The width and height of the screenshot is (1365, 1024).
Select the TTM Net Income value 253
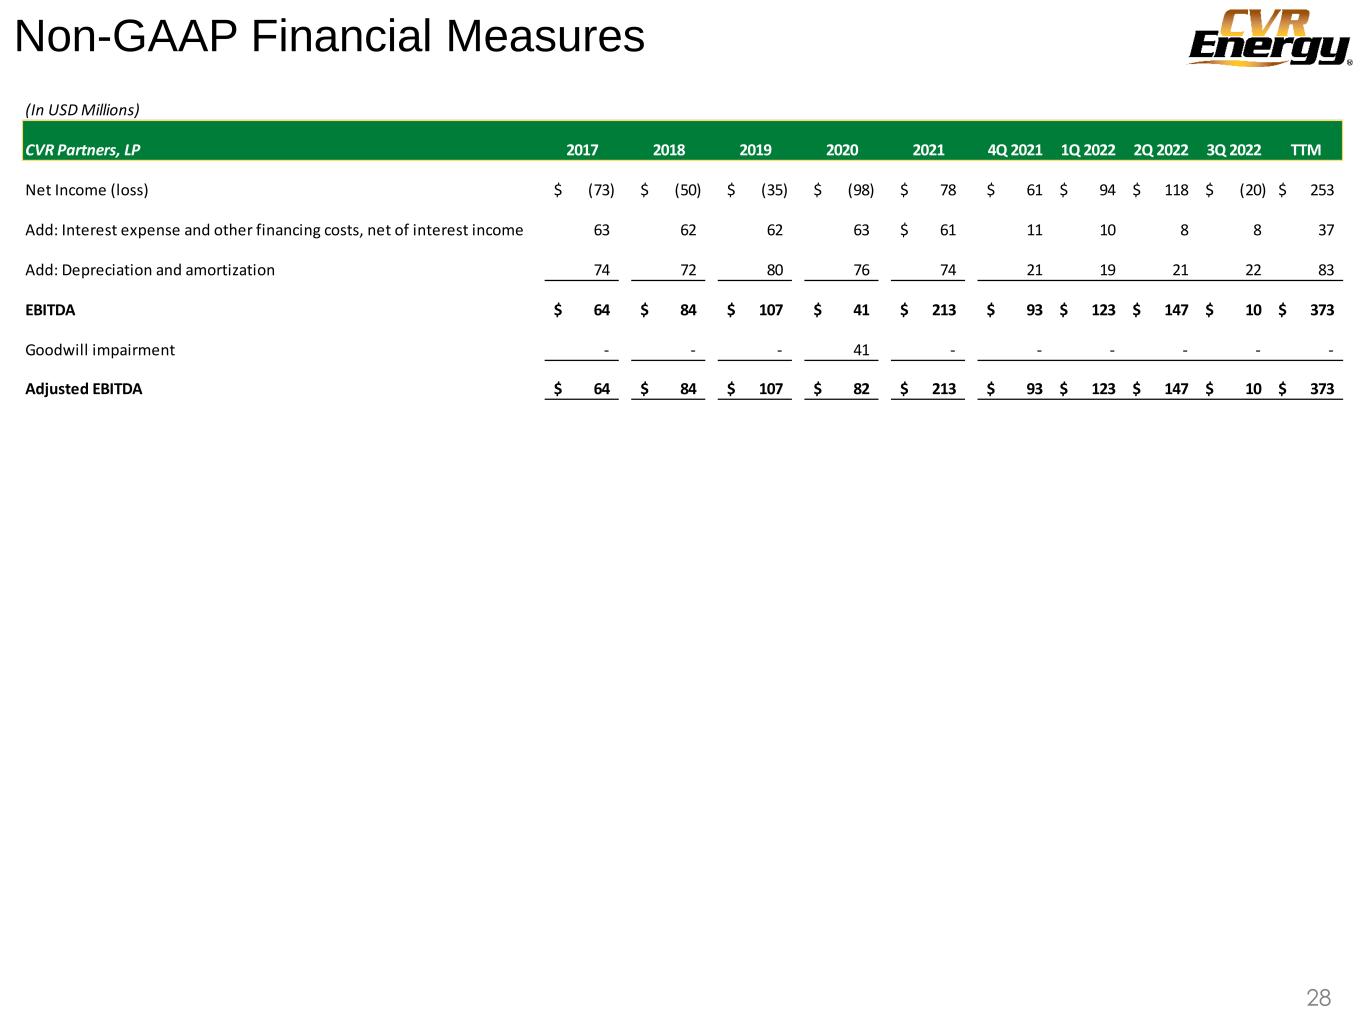tap(1322, 190)
